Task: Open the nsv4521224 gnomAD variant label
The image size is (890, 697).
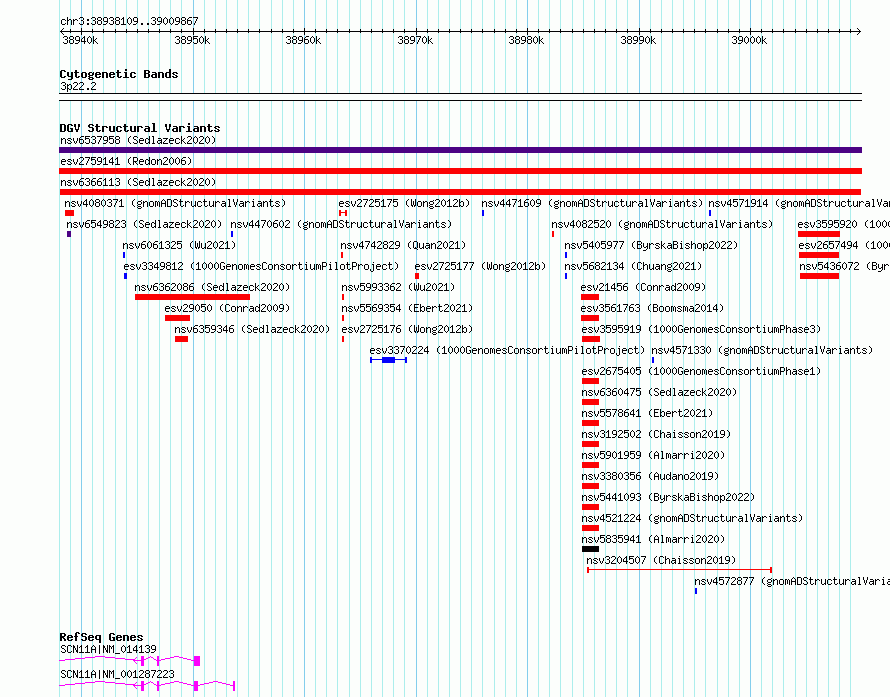Action: 692,518
